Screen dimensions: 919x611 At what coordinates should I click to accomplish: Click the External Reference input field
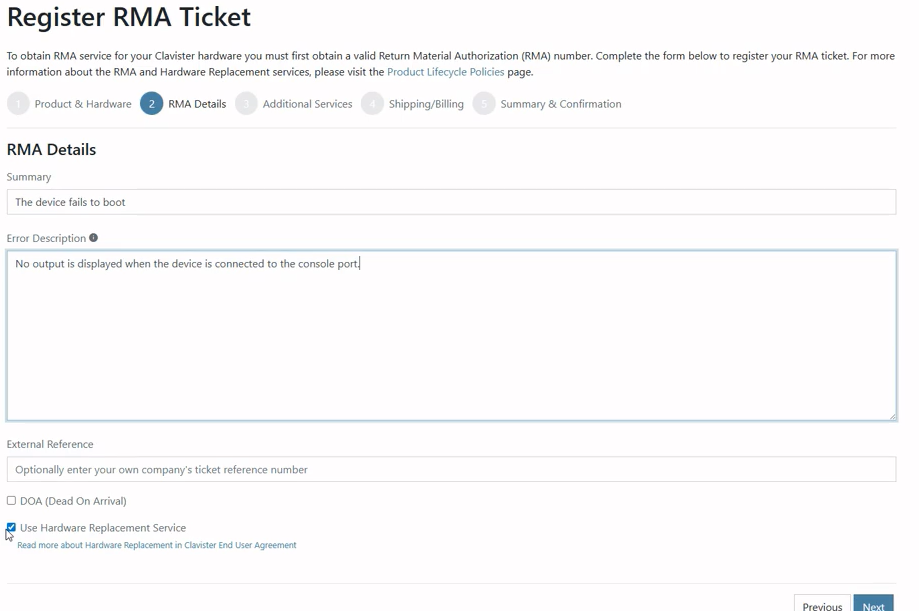(x=451, y=469)
